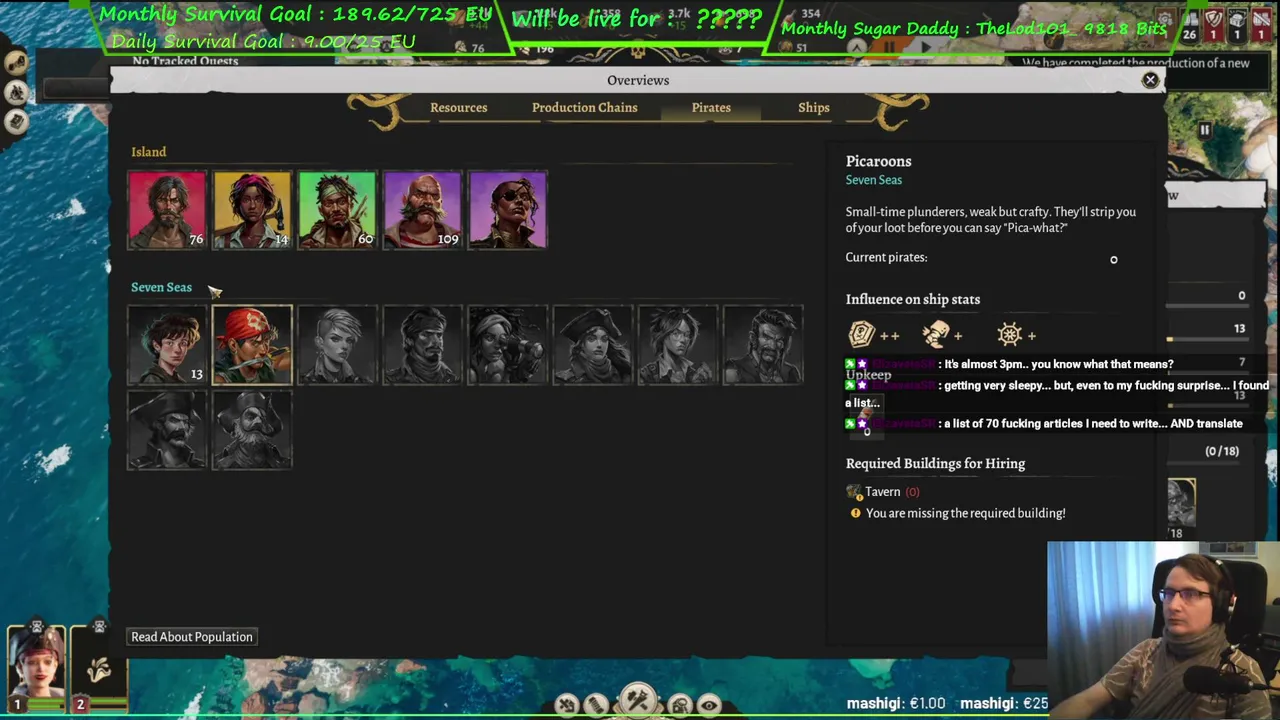This screenshot has height=720, width=1280.
Task: Select the Pirates tab
Action: coord(711,107)
